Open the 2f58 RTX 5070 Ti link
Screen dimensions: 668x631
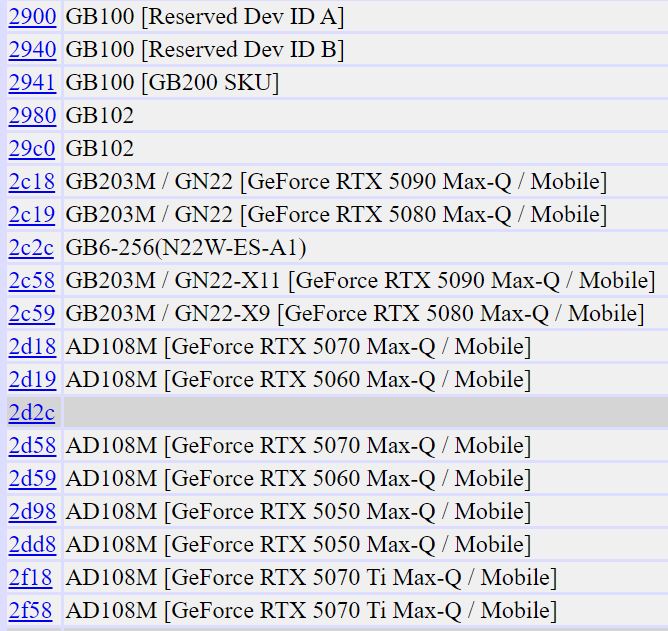click(32, 611)
